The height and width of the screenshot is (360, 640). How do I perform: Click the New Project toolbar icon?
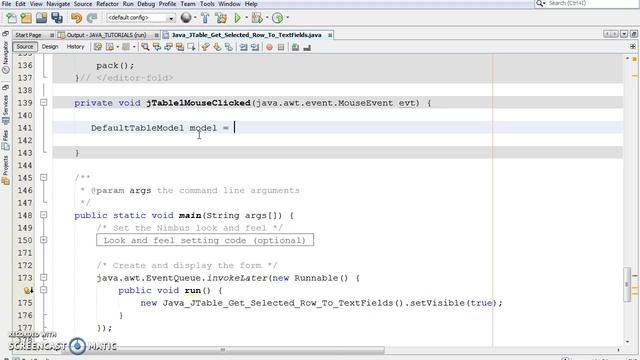pyautogui.click(x=26, y=18)
